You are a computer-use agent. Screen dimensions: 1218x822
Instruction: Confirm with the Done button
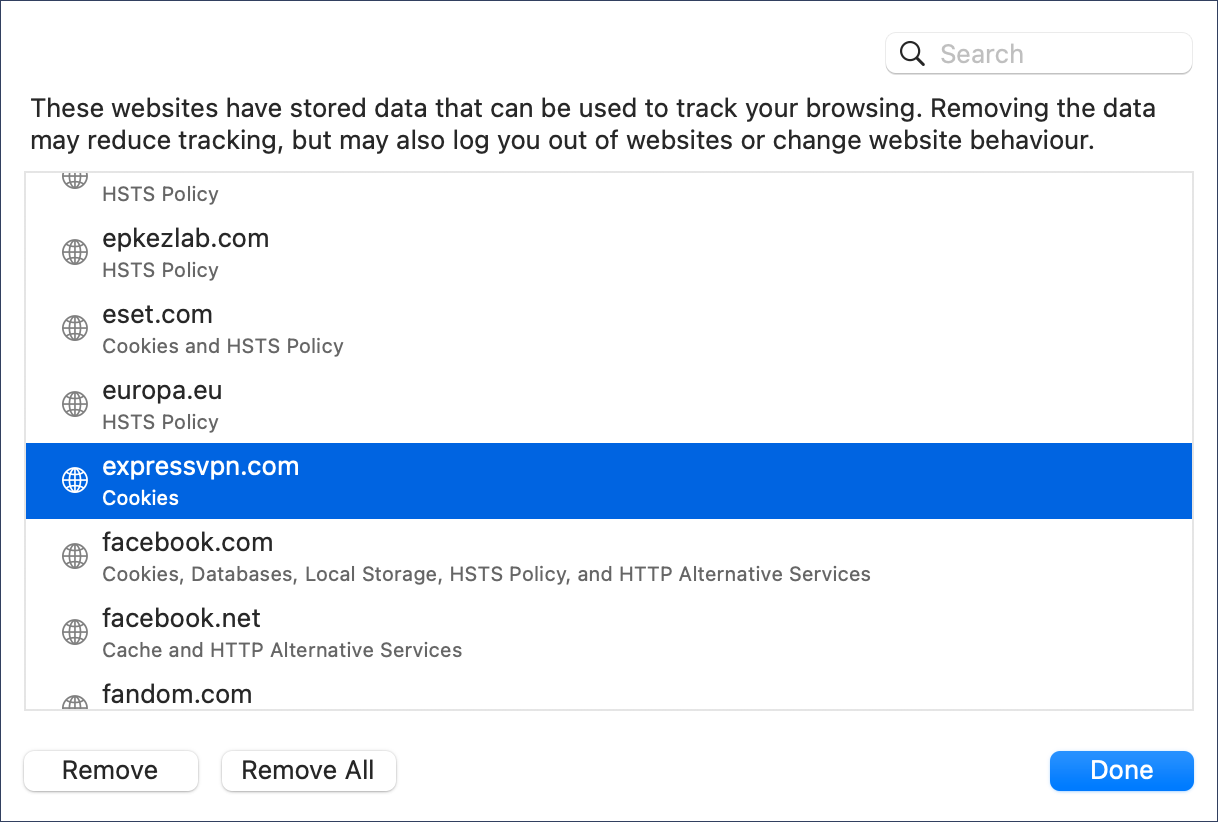[1122, 770]
